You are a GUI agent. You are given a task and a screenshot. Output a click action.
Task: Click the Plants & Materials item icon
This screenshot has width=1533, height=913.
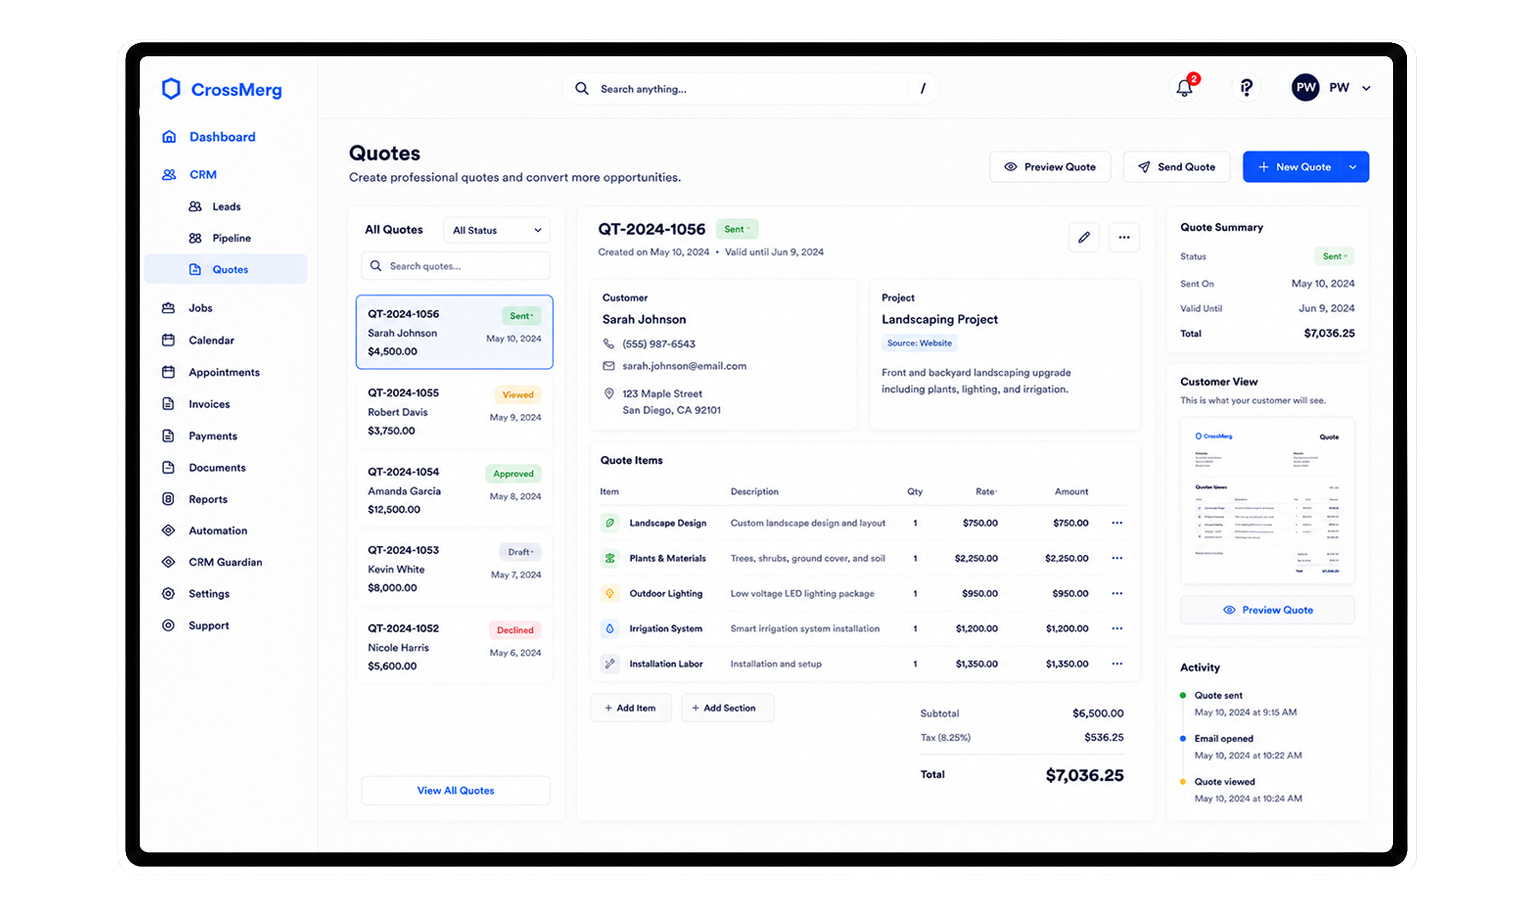[610, 558]
